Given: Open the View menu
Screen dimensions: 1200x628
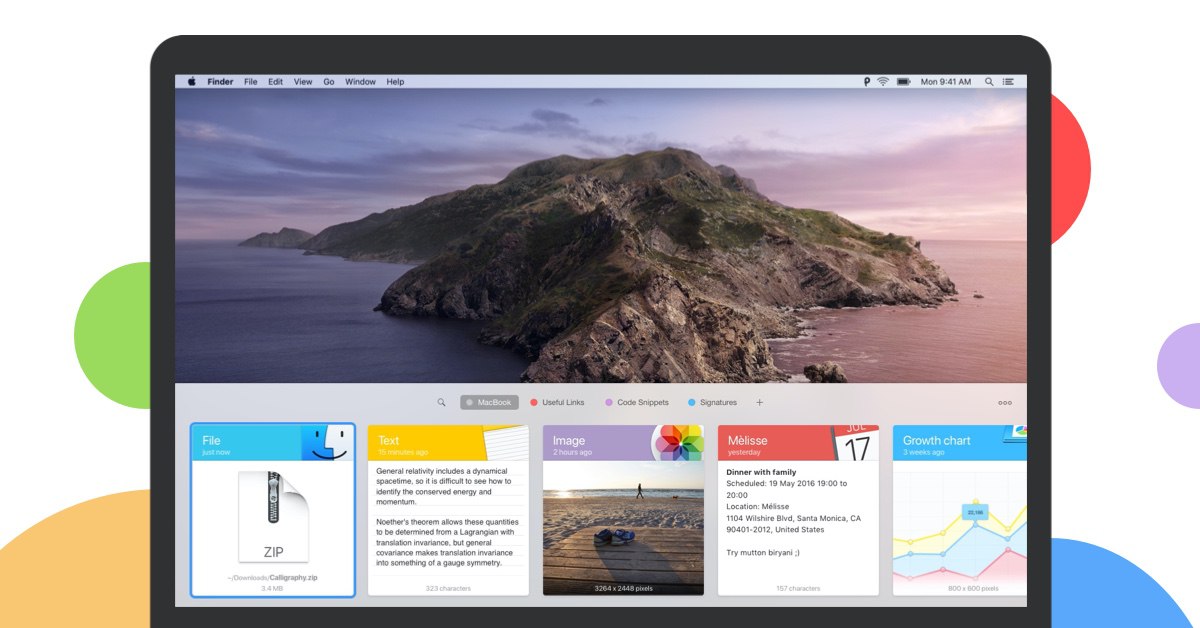Looking at the screenshot, I should (x=303, y=82).
